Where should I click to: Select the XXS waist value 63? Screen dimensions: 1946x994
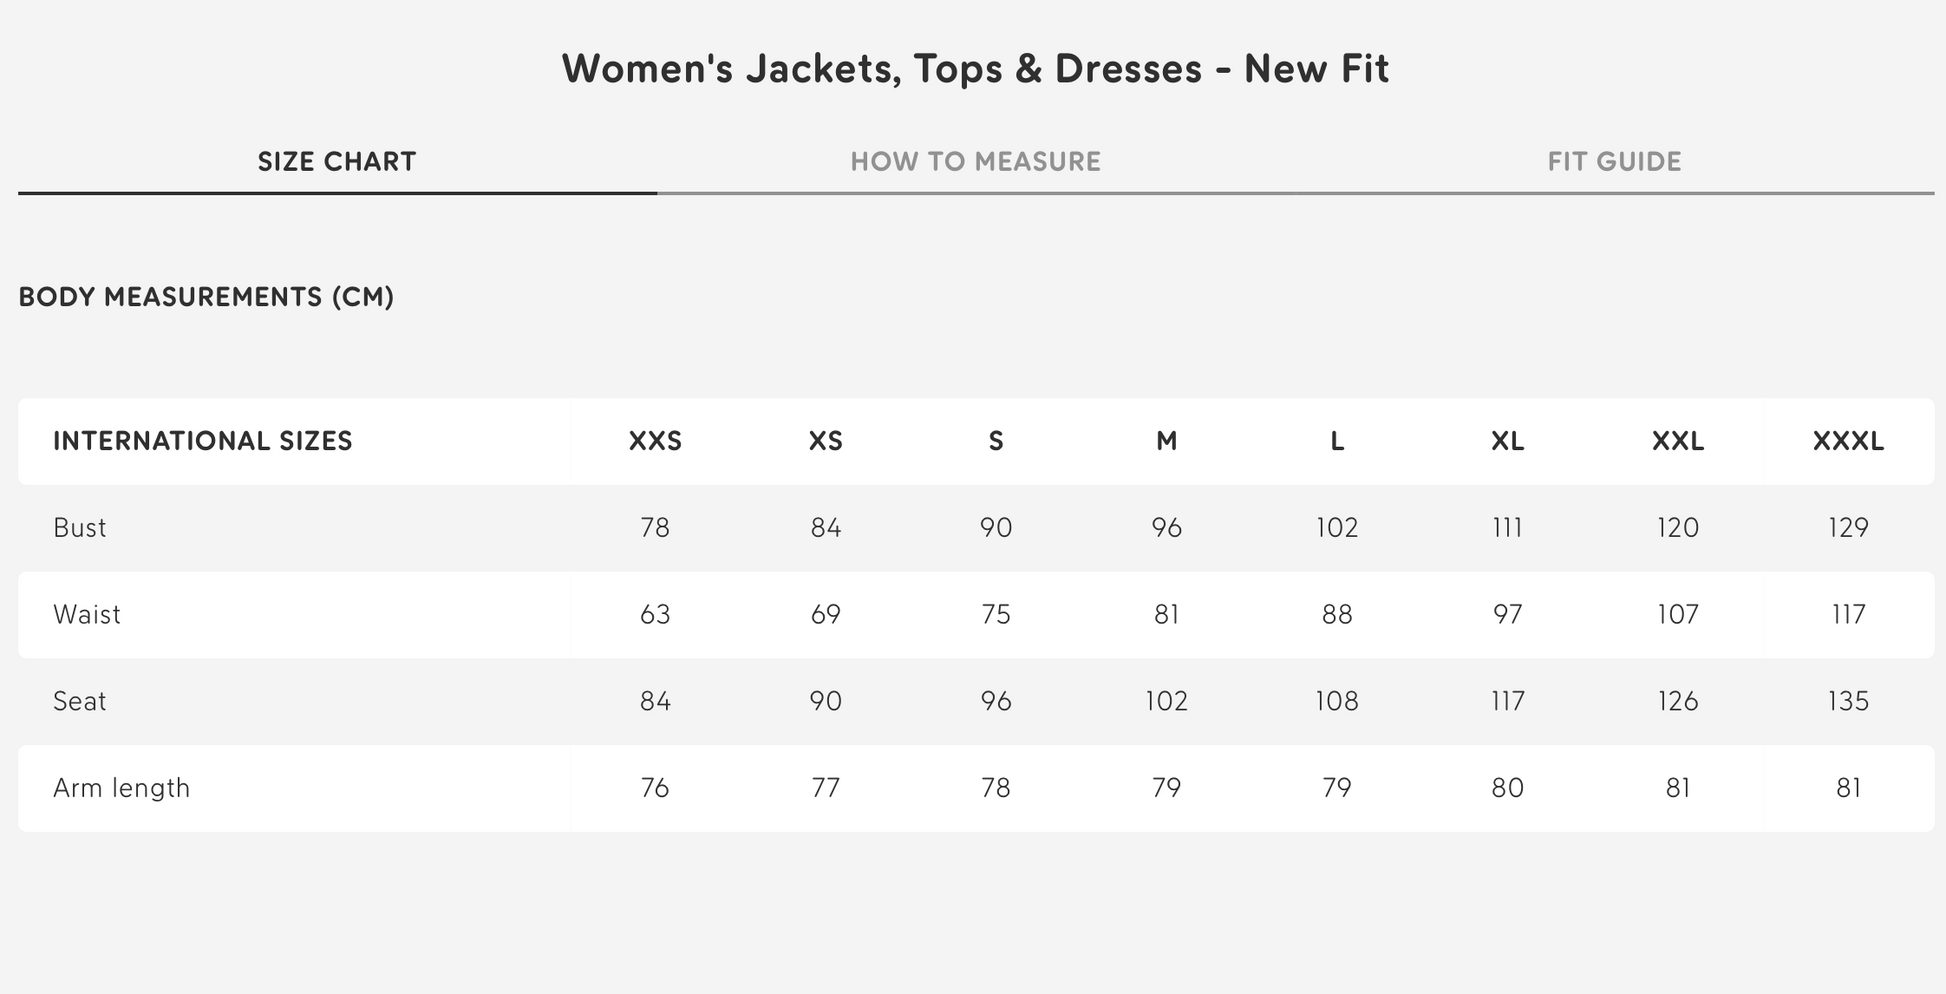655,615
